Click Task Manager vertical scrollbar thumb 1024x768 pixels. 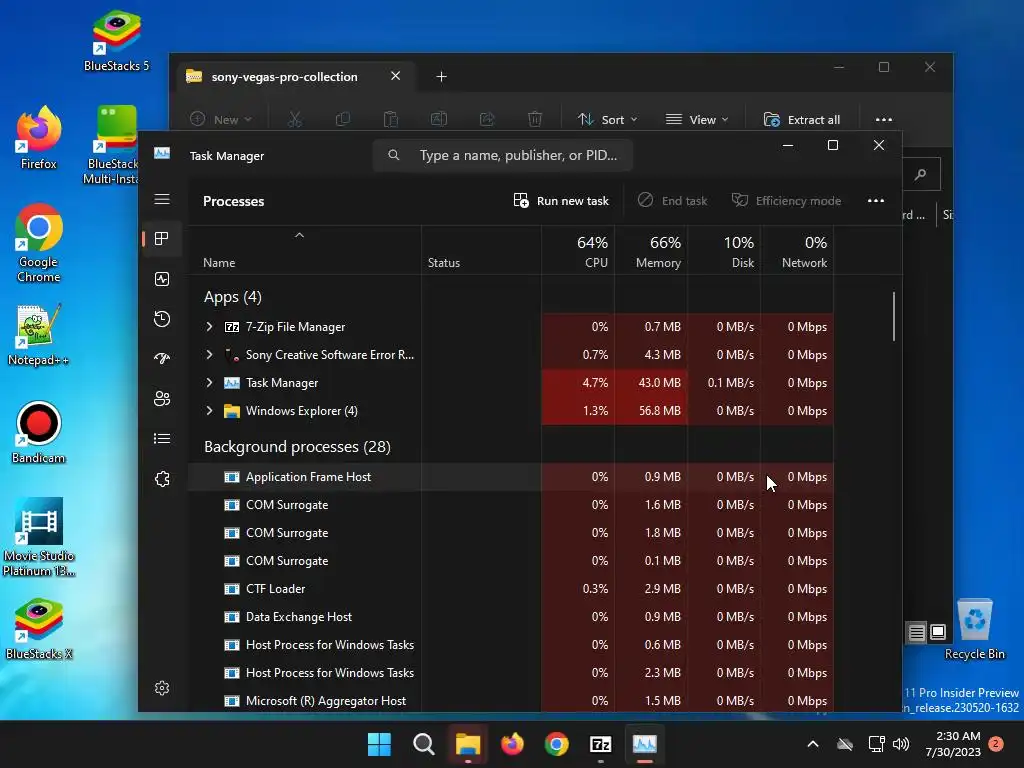click(893, 316)
